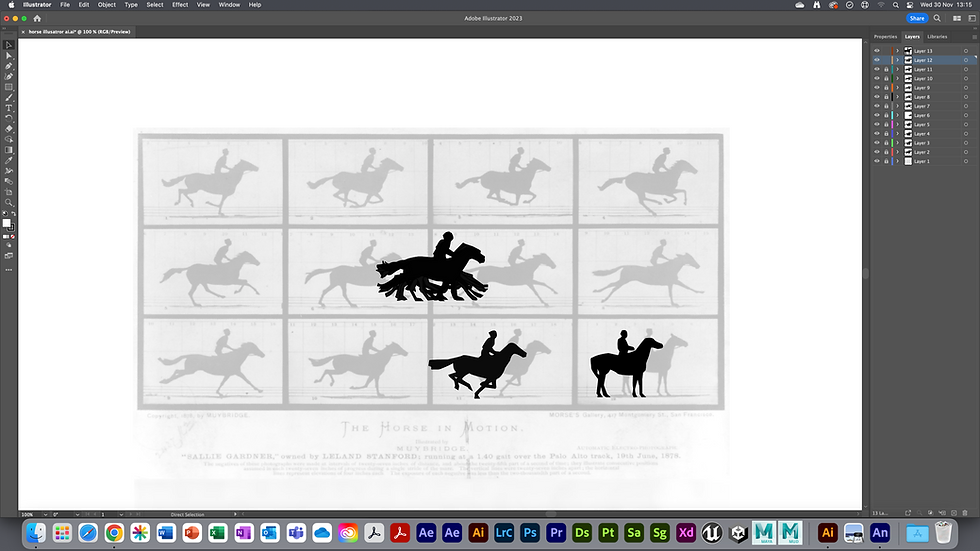Open the Window menu

[x=229, y=4]
